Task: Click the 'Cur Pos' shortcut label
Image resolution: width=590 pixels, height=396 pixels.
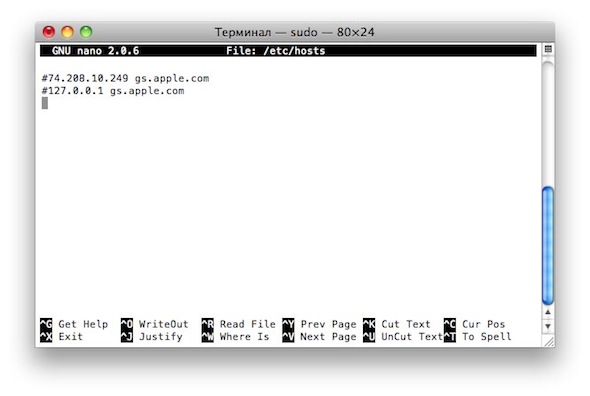Action: point(484,324)
